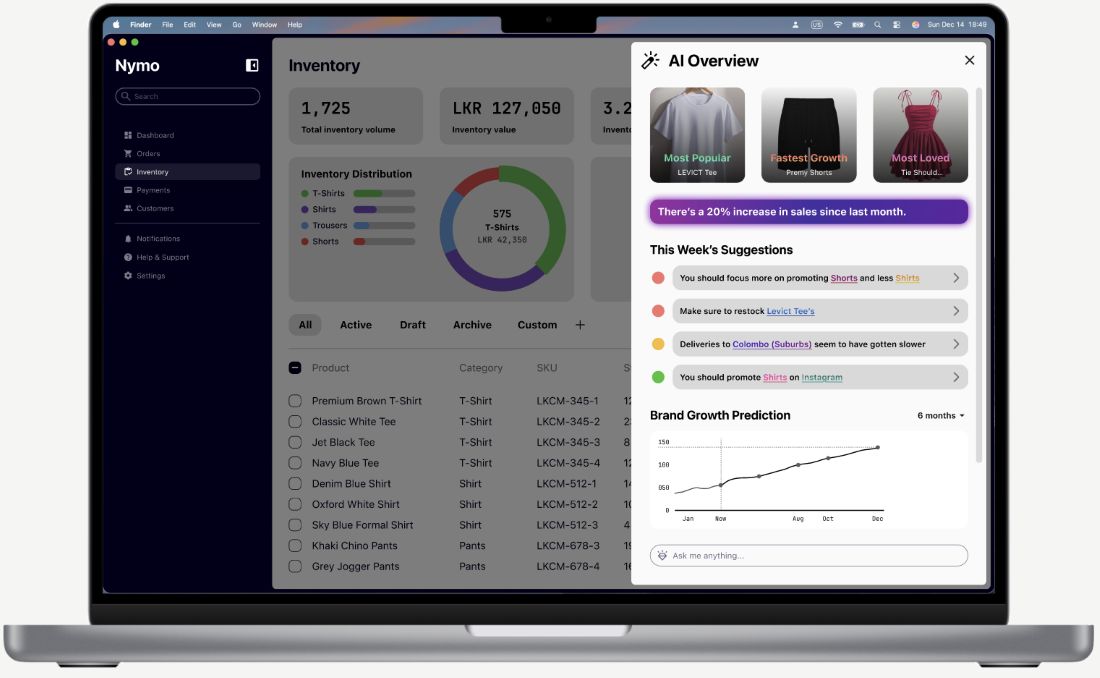Add a new filter tab with plus button
Screen dimensions: 1100x678
coord(580,325)
